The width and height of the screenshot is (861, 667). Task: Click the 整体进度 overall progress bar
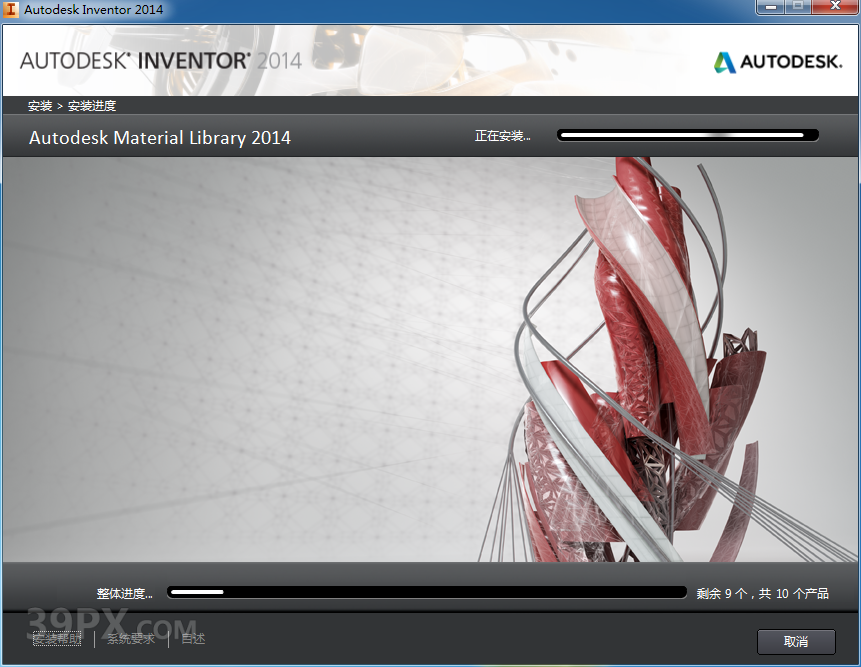click(x=427, y=591)
